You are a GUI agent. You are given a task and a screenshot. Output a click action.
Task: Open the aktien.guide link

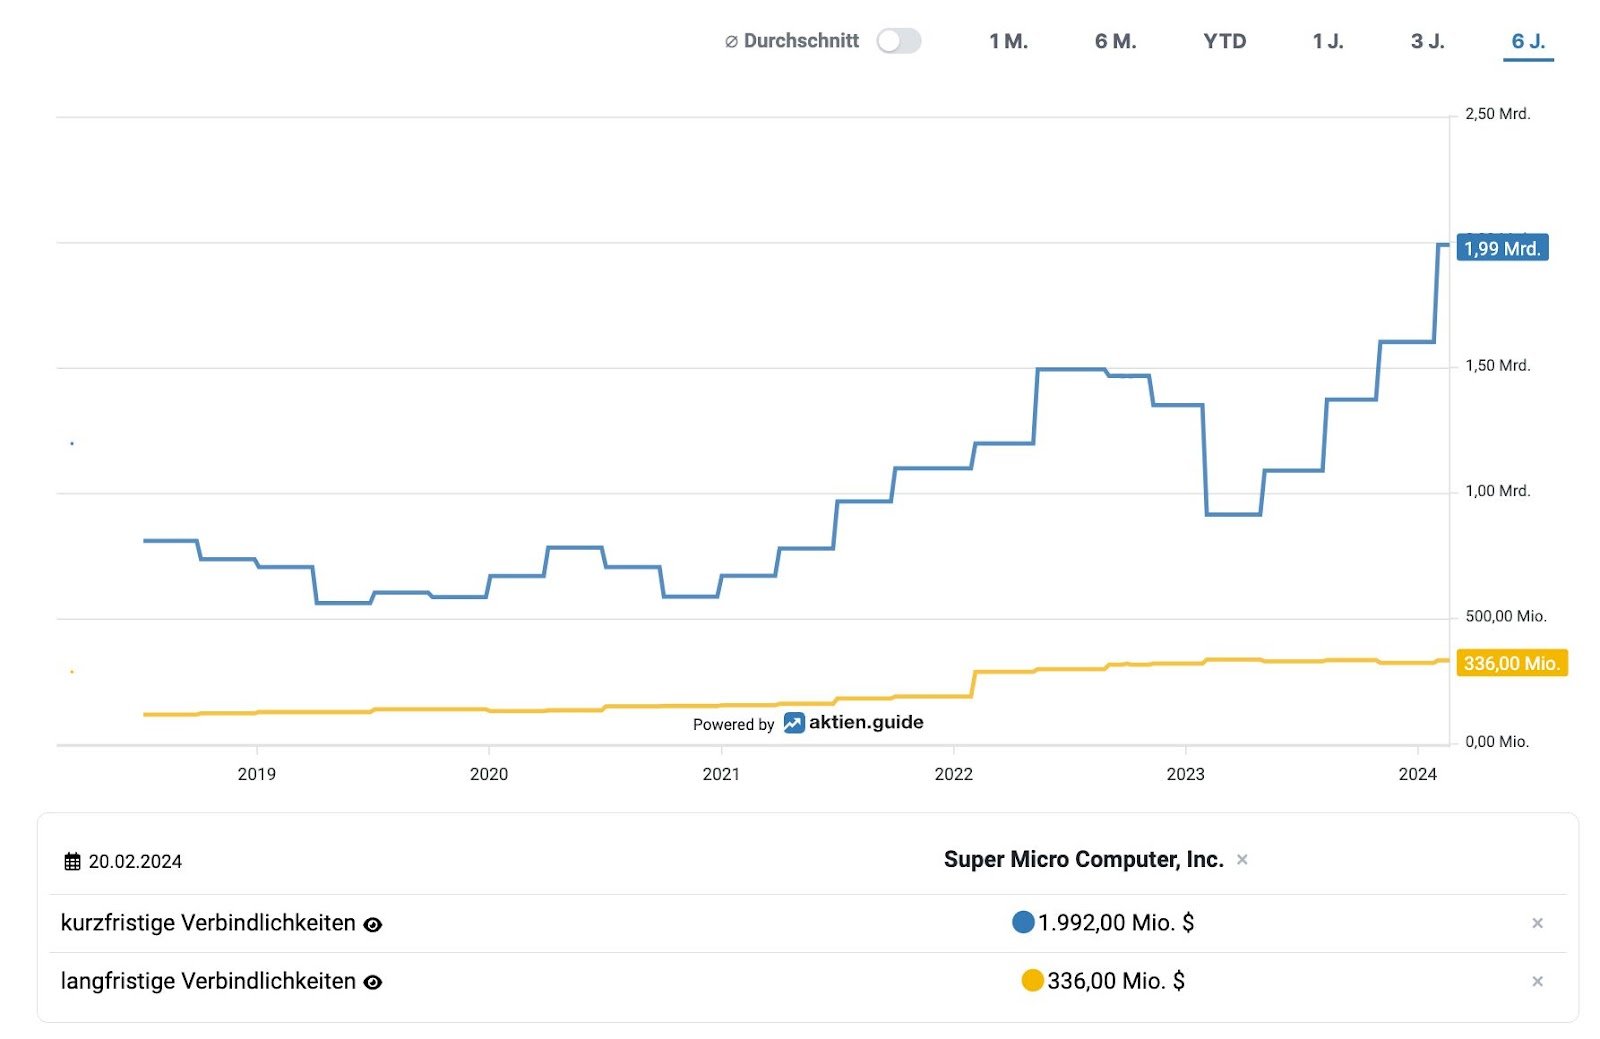coord(866,722)
